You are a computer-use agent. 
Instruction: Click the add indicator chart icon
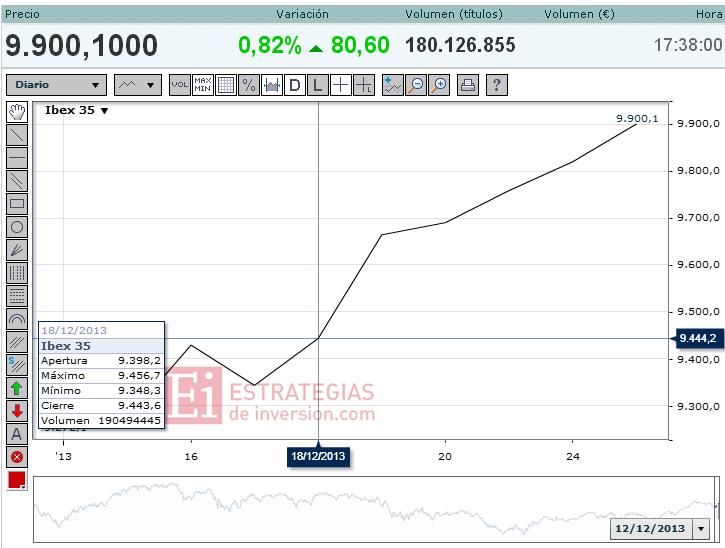tap(393, 85)
